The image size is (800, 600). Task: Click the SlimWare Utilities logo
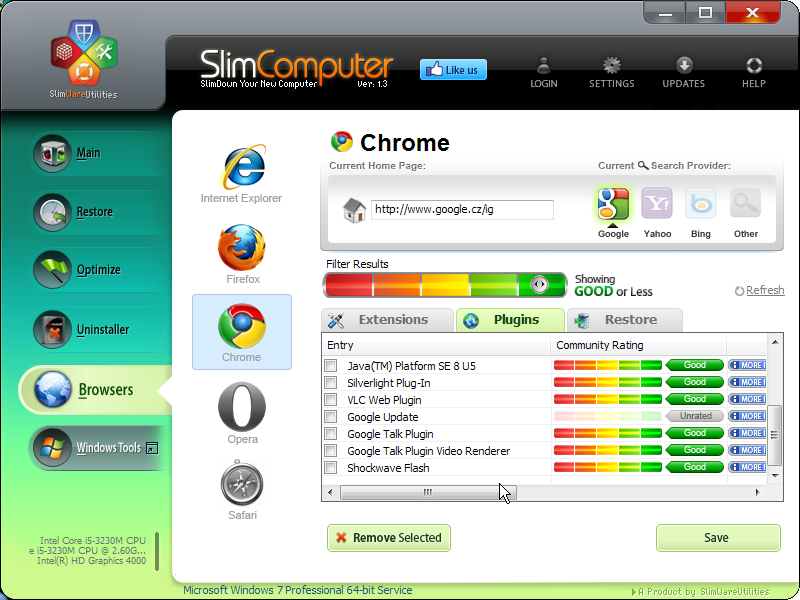(84, 59)
